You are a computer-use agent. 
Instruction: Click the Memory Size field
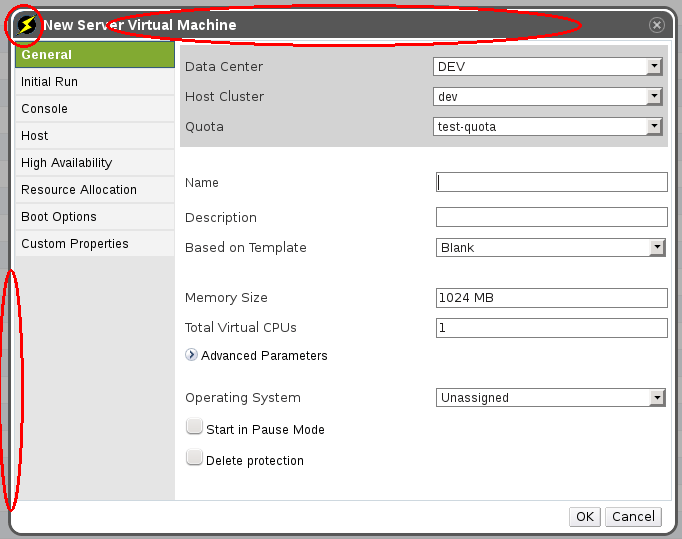click(551, 298)
